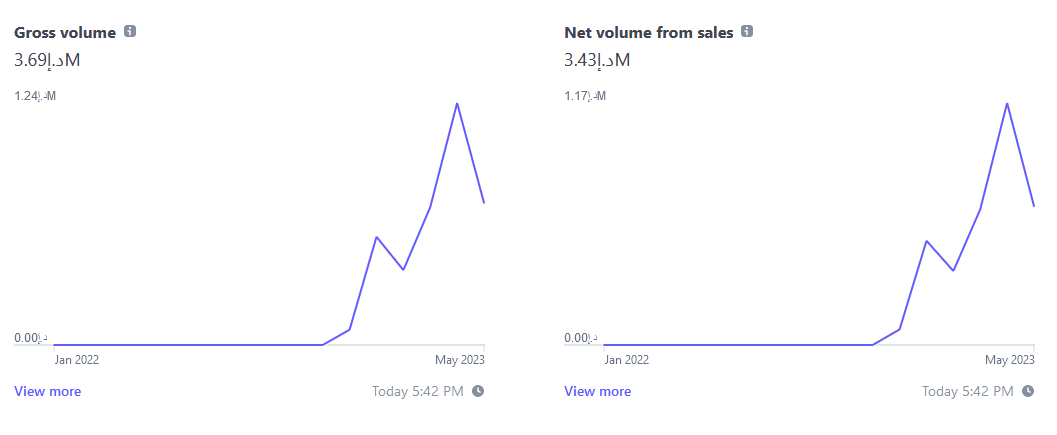The height and width of the screenshot is (435, 1057).
Task: Select the Gross volume heading
Action: click(x=65, y=33)
